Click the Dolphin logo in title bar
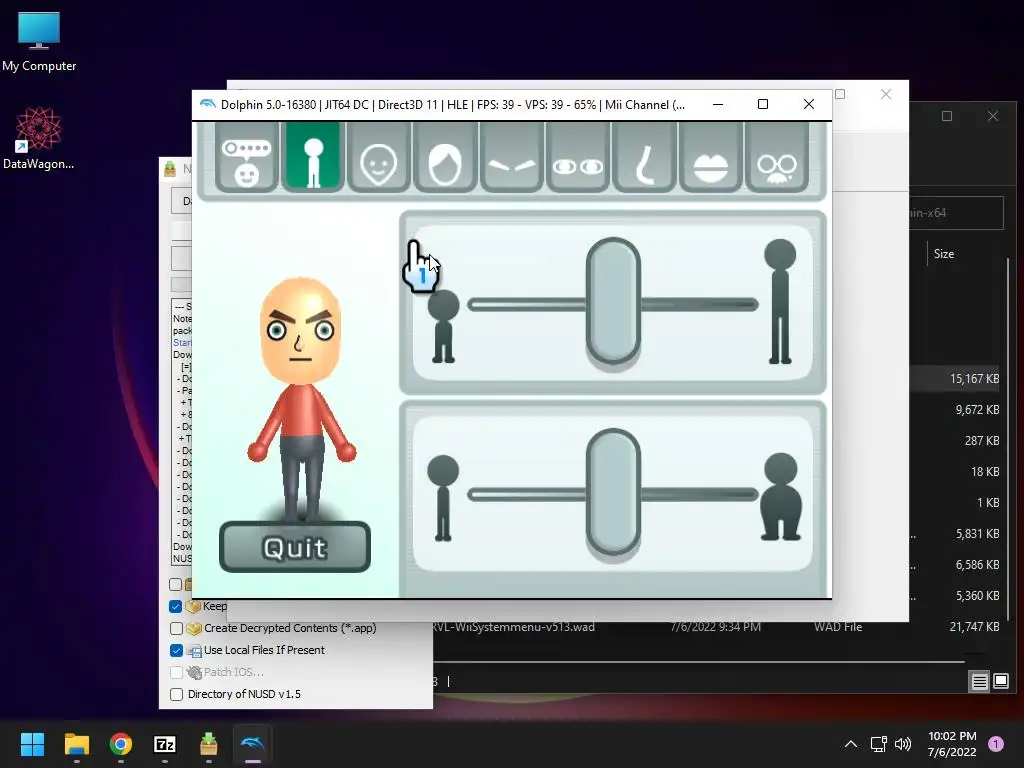Viewport: 1024px width, 768px height. pos(208,104)
